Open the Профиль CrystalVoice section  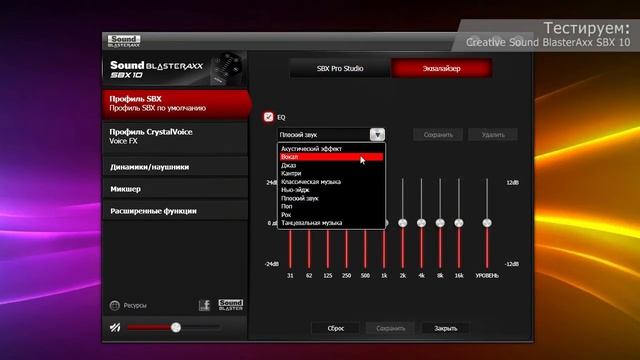(175, 137)
